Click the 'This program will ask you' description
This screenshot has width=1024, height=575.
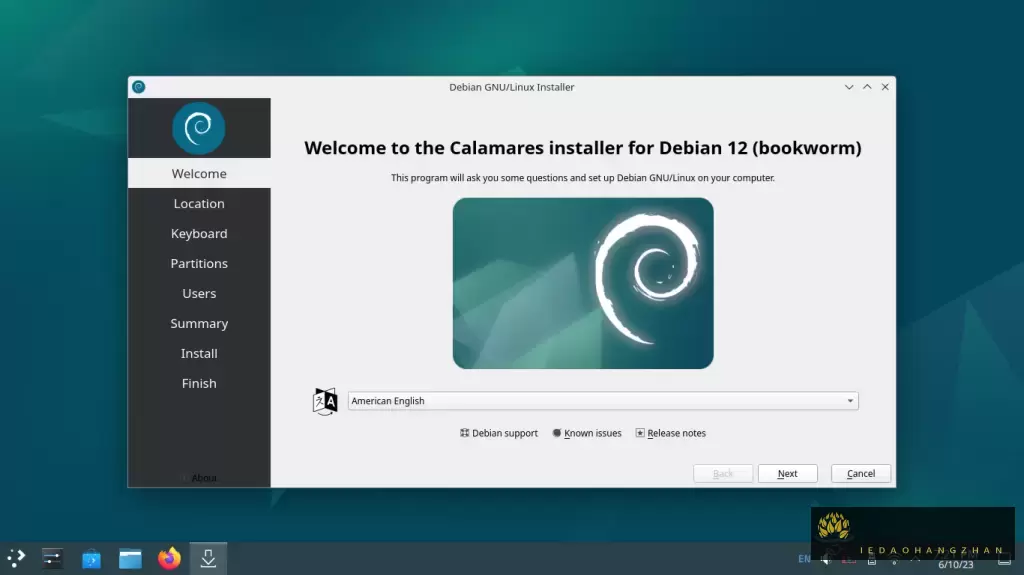point(583,178)
